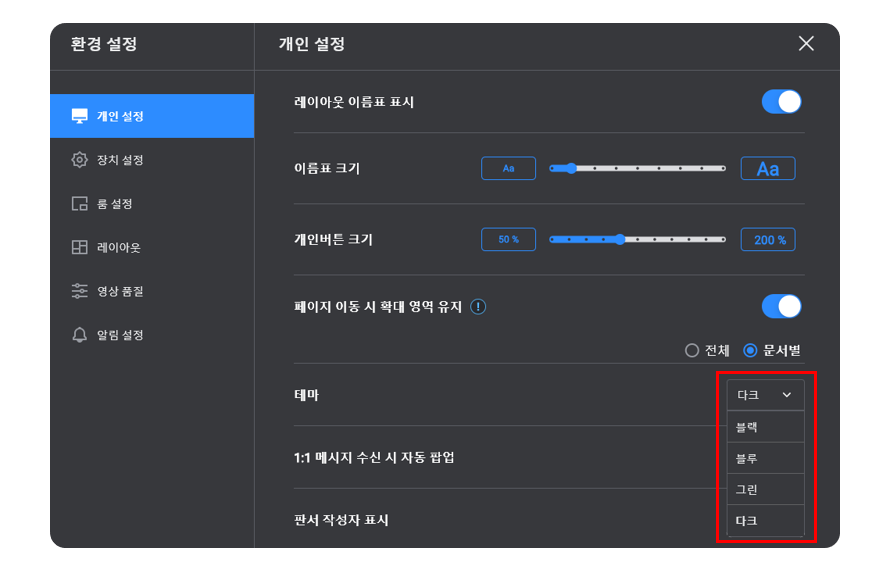
Task: Close the 환경 설정 dialog with X
Action: click(x=806, y=44)
